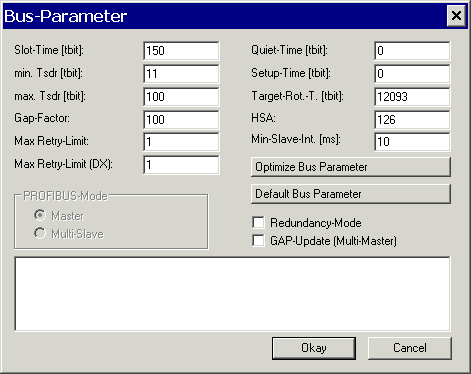471x374 pixels.
Task: Click the Gap-Factor field
Action: 181,120
